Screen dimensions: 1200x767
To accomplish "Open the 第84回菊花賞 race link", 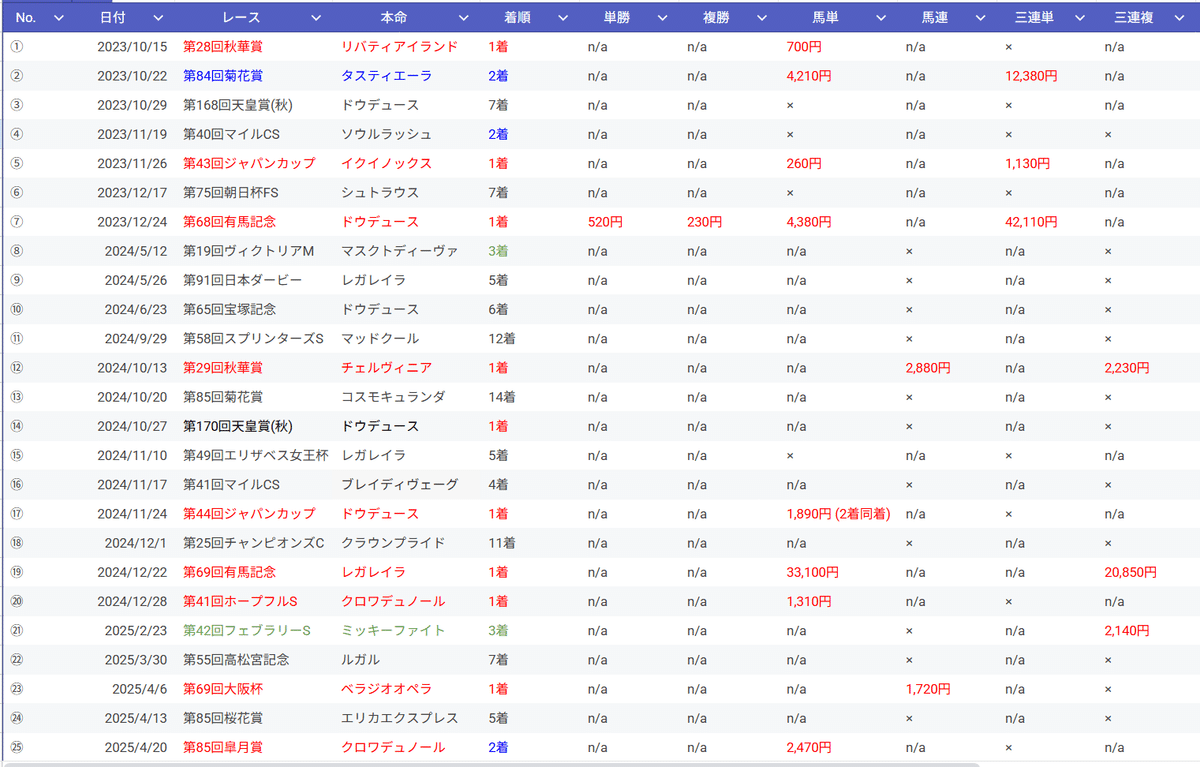I will (224, 75).
